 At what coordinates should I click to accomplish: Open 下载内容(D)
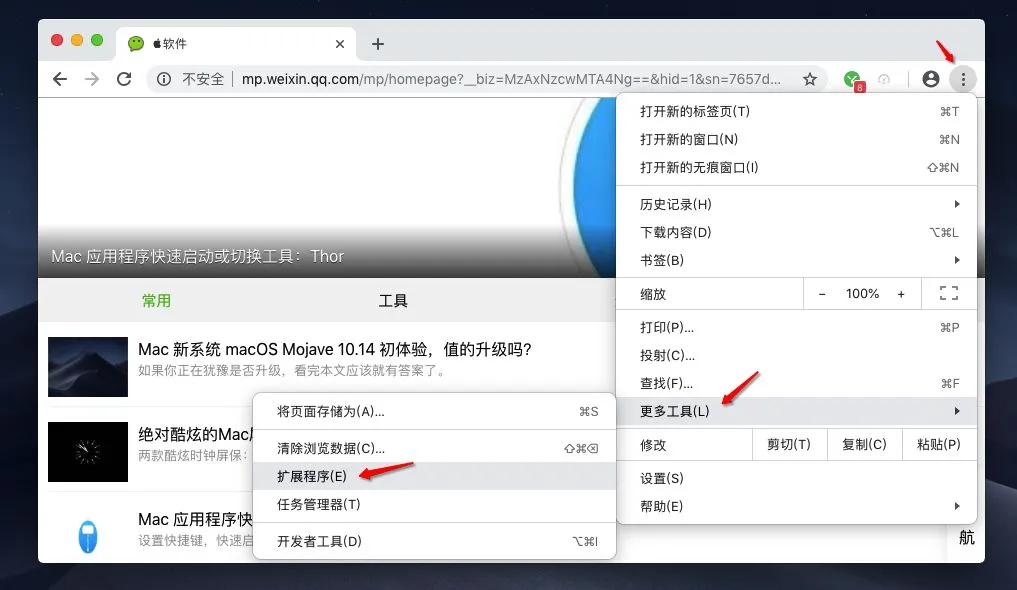(796, 232)
